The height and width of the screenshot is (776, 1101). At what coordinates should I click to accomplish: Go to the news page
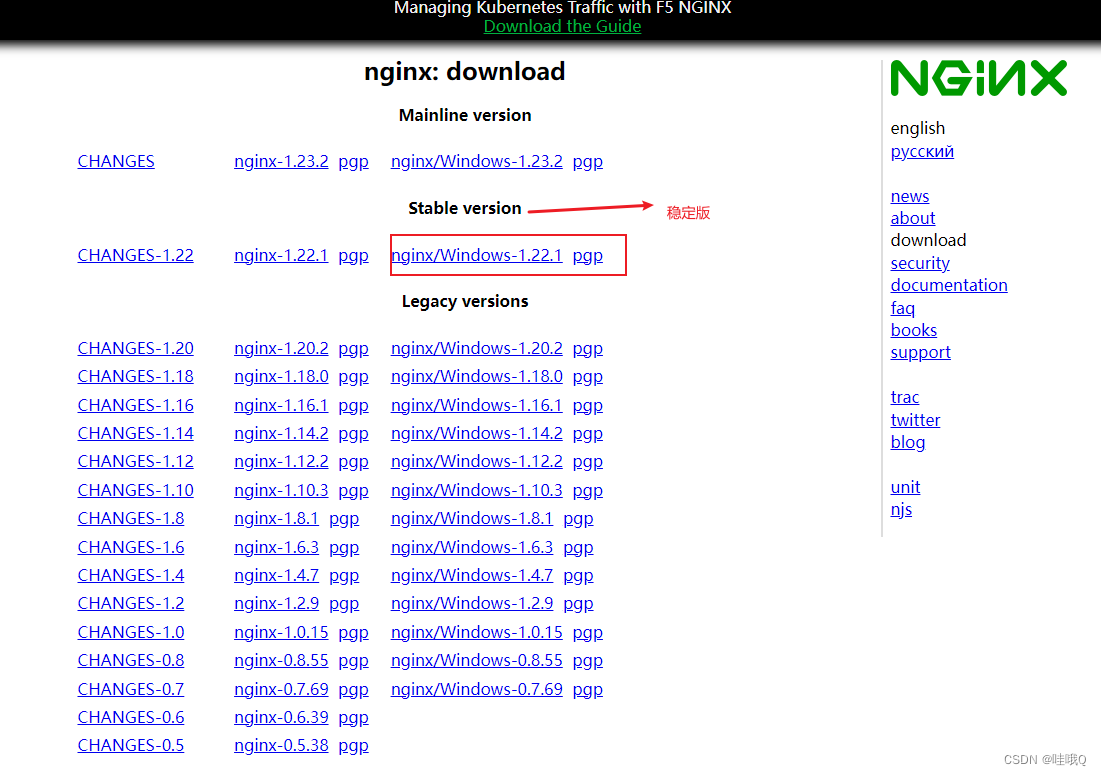tap(909, 196)
